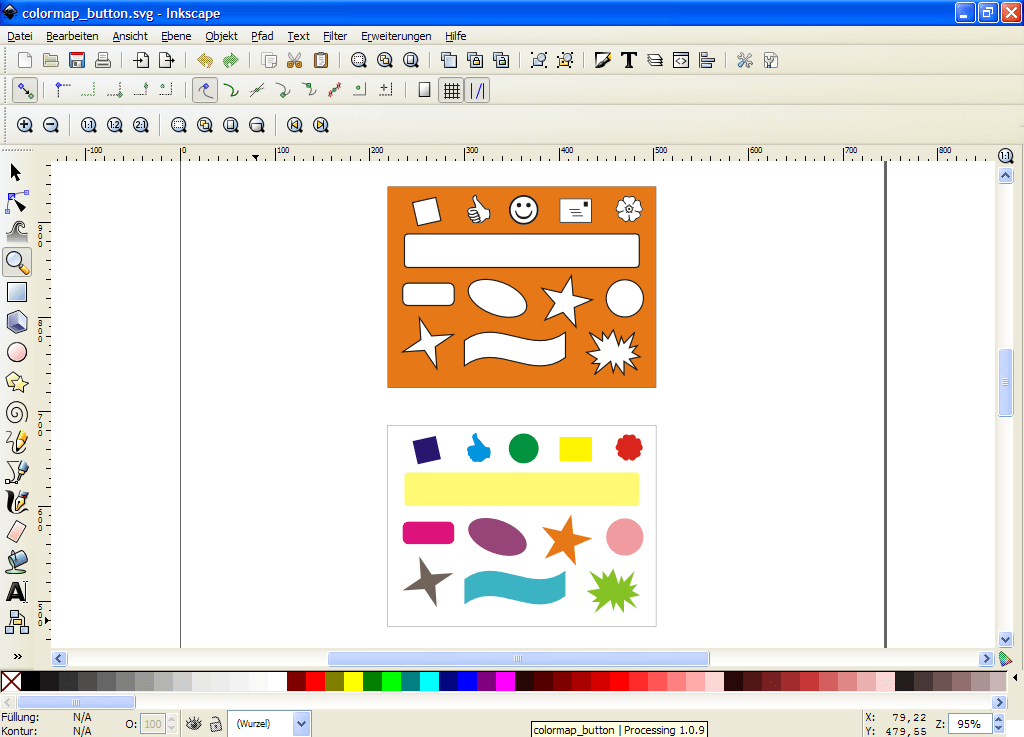This screenshot has height=737, width=1024.
Task: Toggle snap nodes or handles button
Action: [x=205, y=90]
